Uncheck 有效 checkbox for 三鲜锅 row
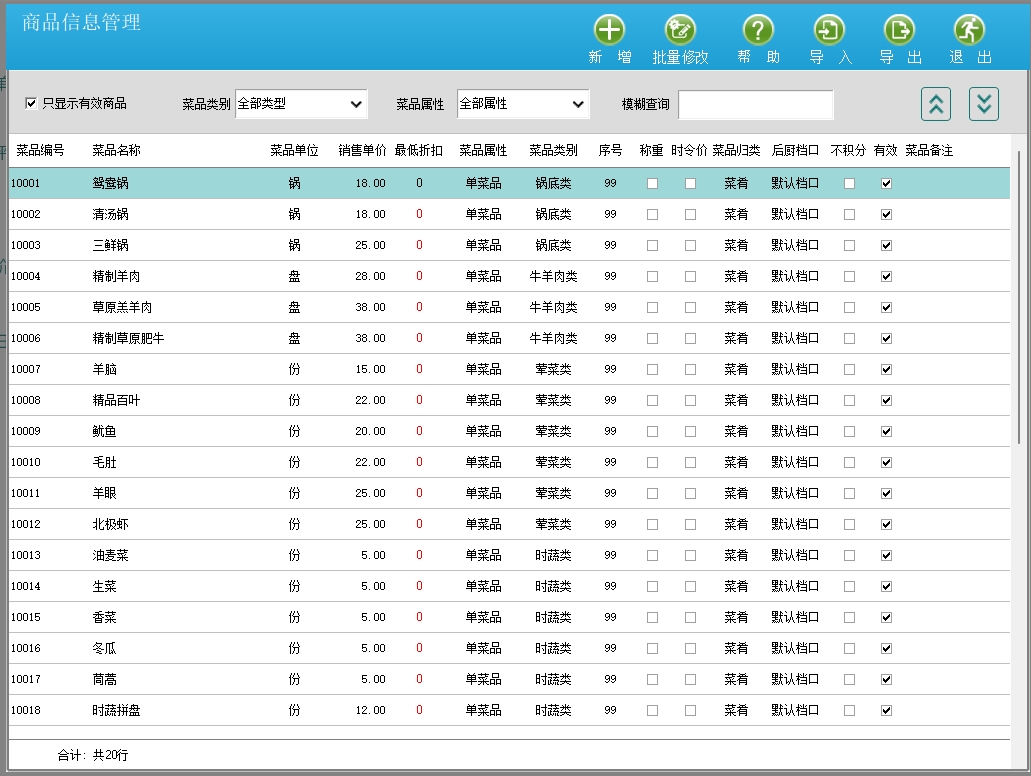This screenshot has height=776, width=1031. click(886, 246)
